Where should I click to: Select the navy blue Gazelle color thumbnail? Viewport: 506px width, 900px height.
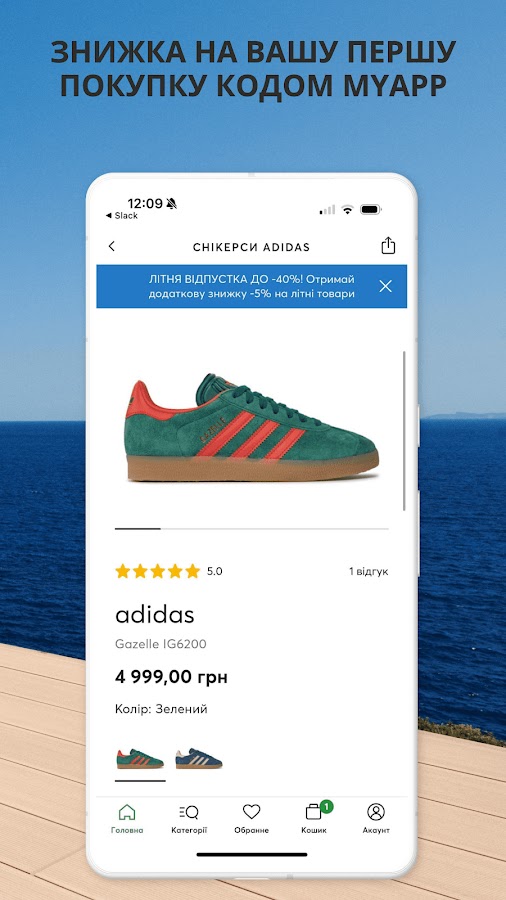tap(198, 758)
